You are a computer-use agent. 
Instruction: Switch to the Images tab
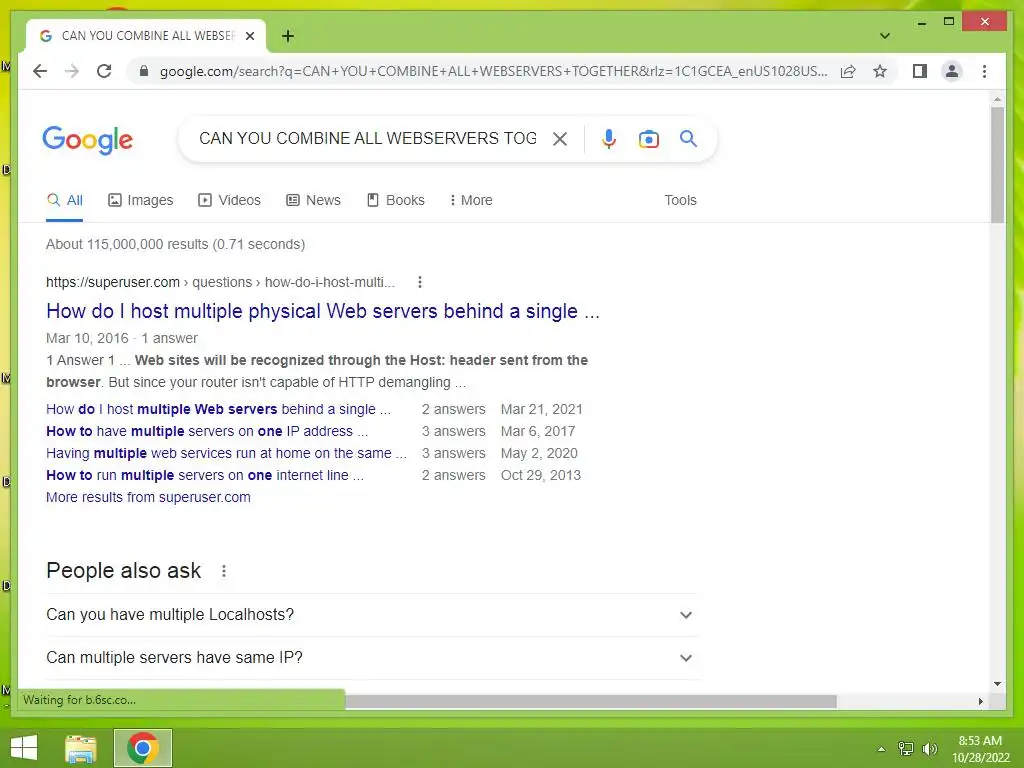[140, 200]
